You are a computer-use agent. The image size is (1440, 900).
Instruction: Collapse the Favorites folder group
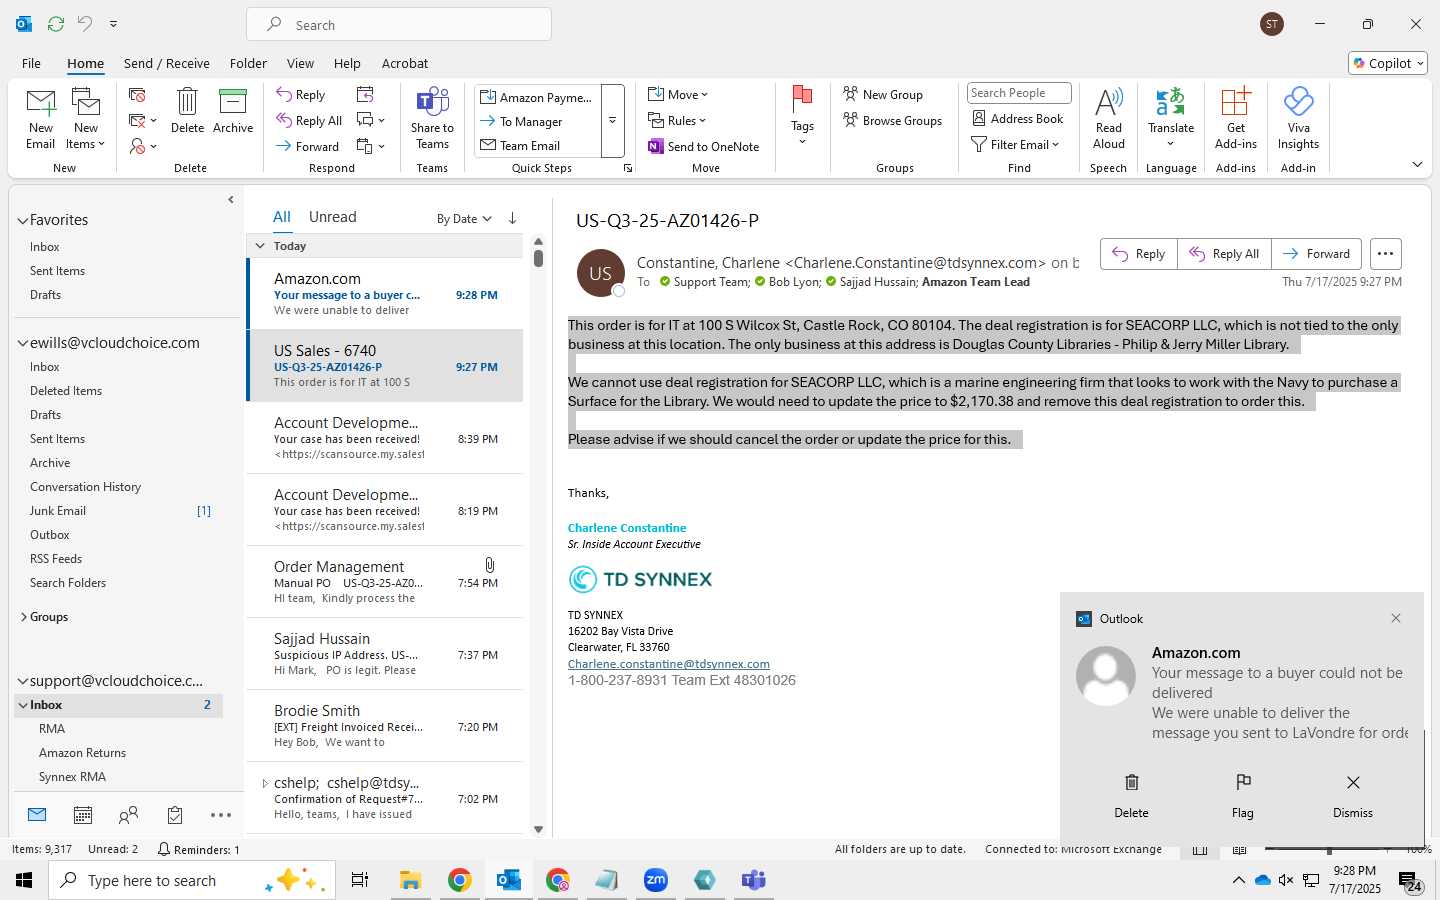[22, 220]
